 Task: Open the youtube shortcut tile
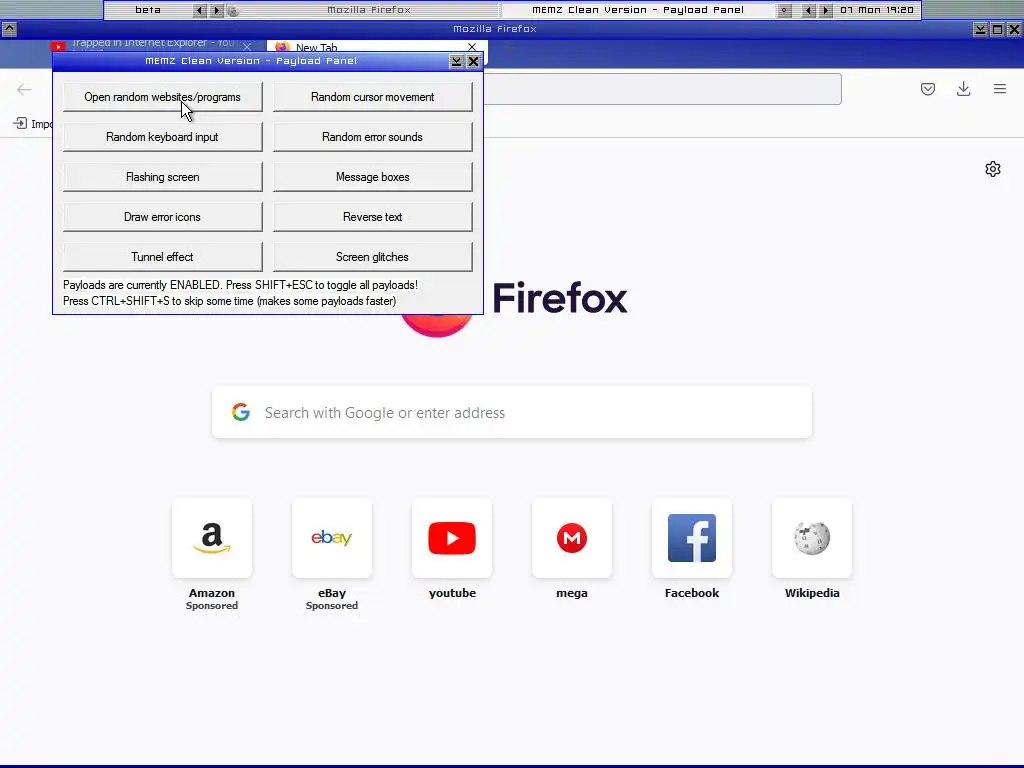pyautogui.click(x=452, y=538)
